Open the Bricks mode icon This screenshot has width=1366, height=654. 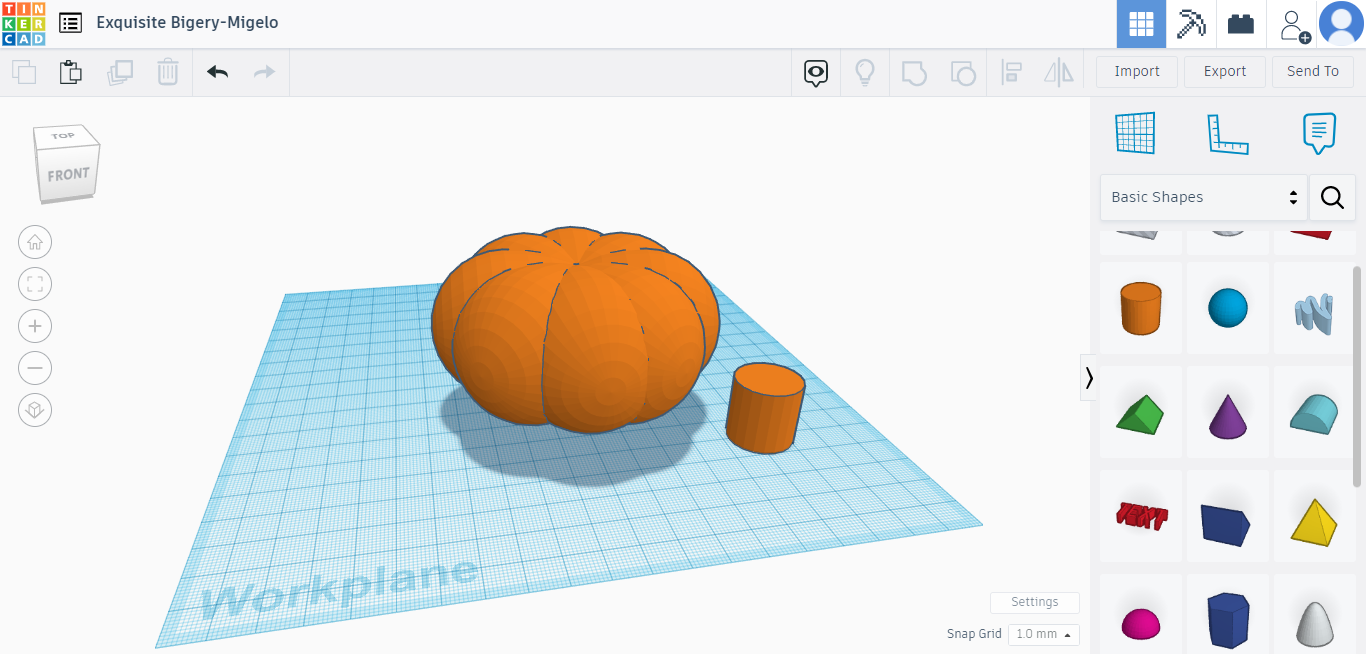(1241, 24)
